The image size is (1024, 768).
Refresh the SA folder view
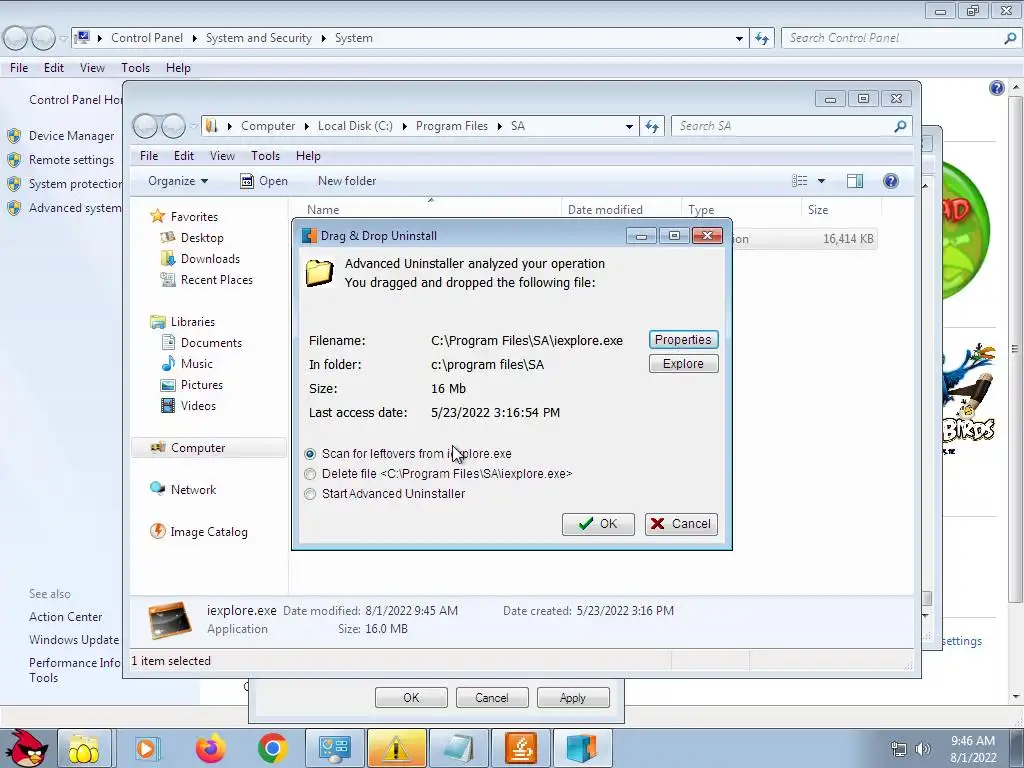652,126
